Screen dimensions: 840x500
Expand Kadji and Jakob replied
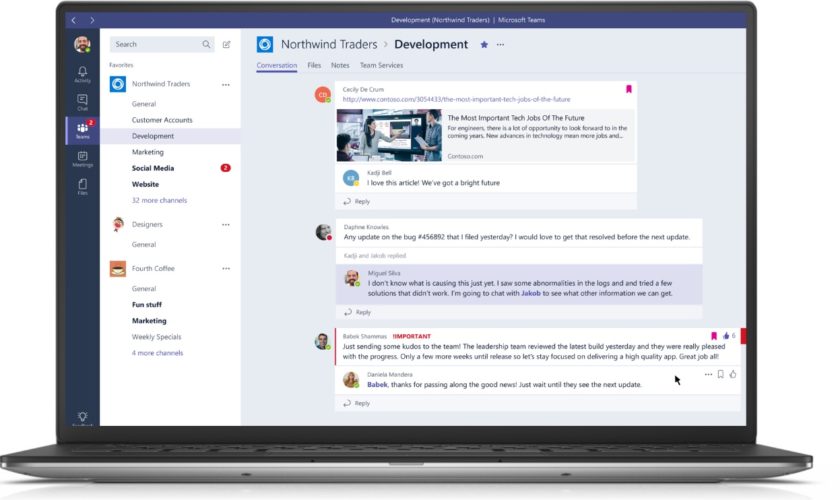point(374,256)
